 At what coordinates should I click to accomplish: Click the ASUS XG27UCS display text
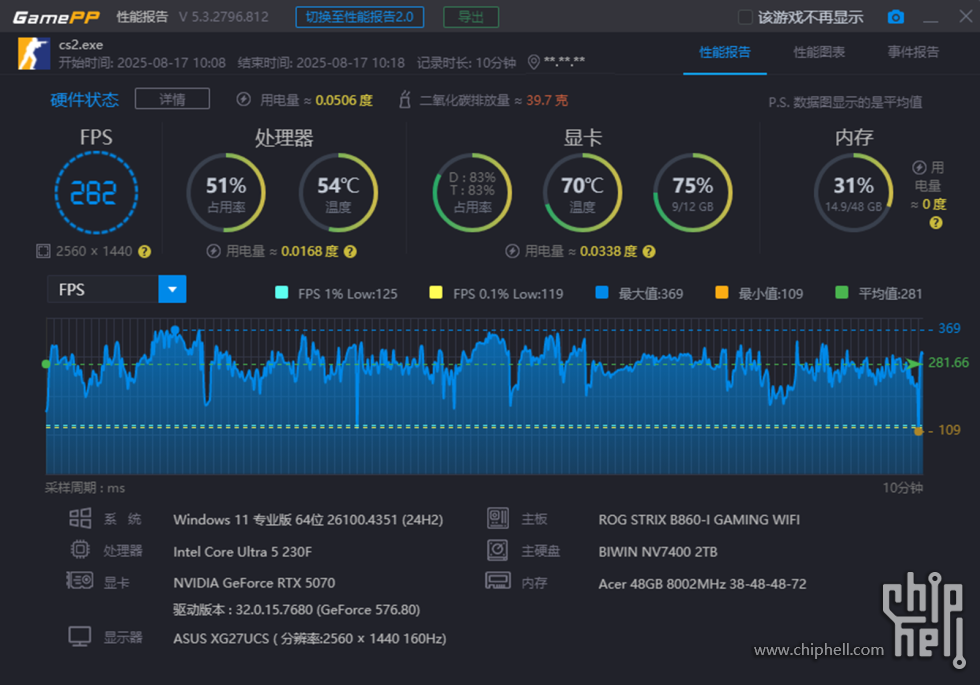click(310, 639)
